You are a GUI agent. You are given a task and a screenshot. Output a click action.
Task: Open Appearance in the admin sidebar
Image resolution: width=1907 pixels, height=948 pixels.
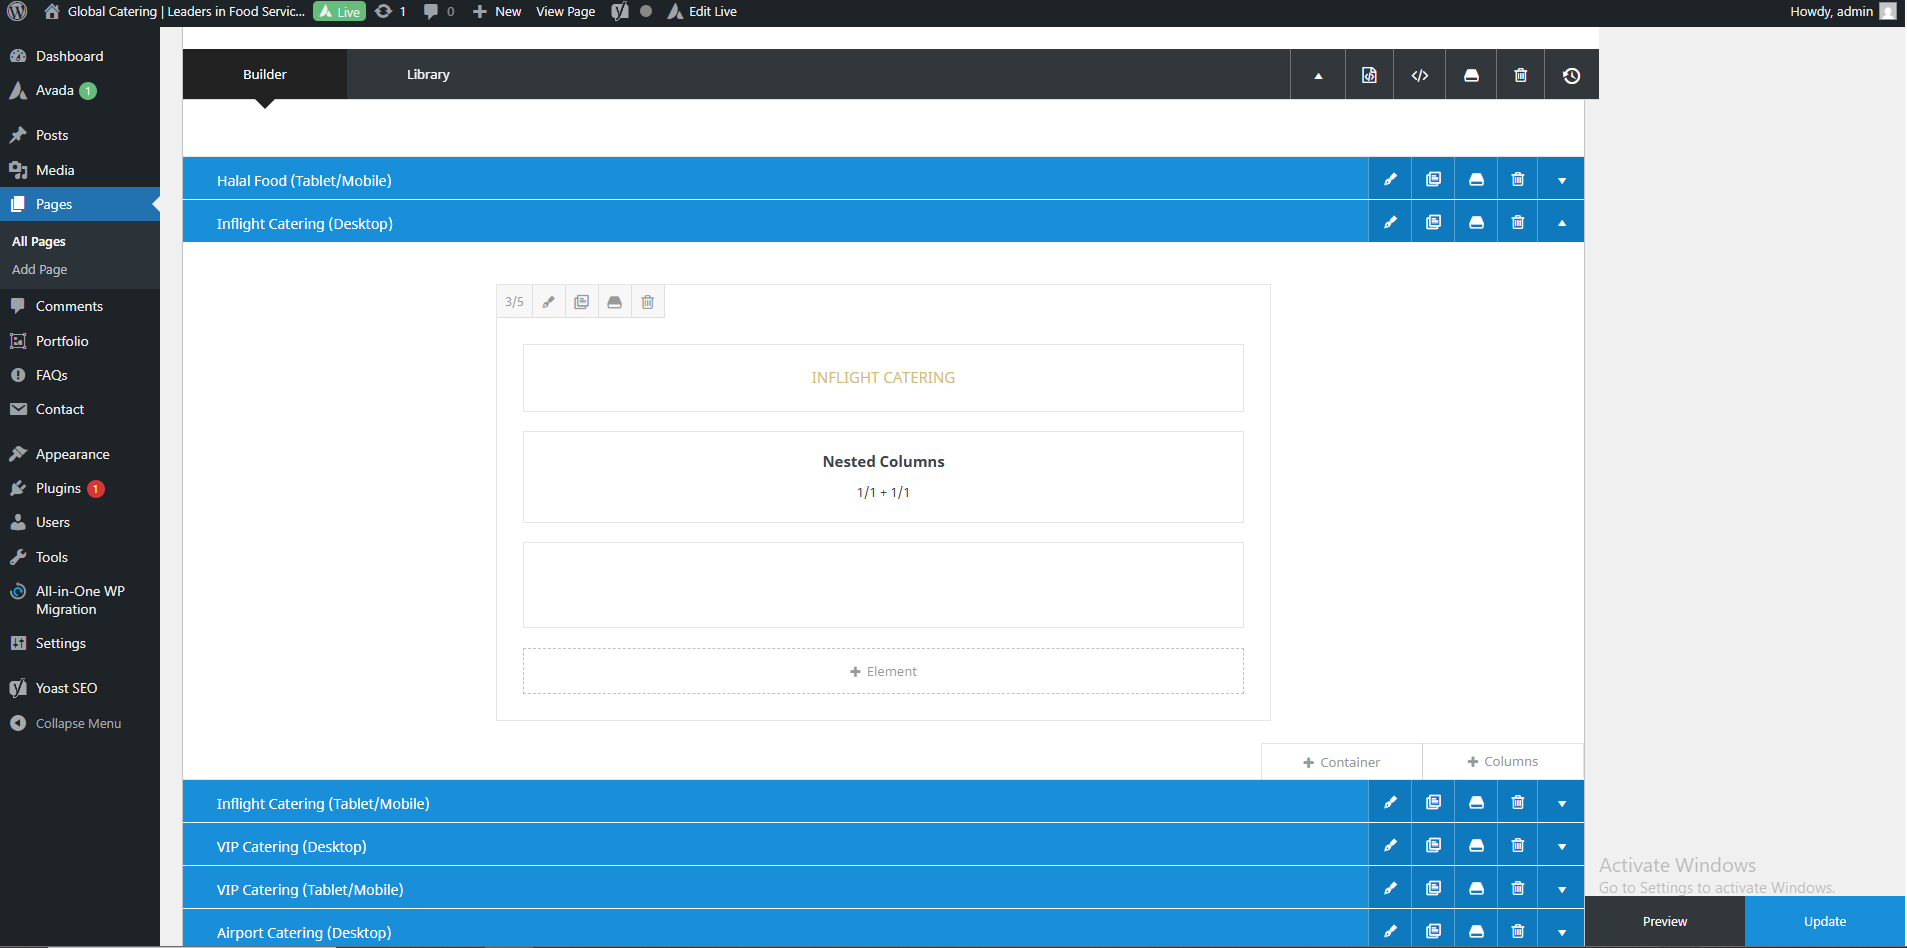72,454
